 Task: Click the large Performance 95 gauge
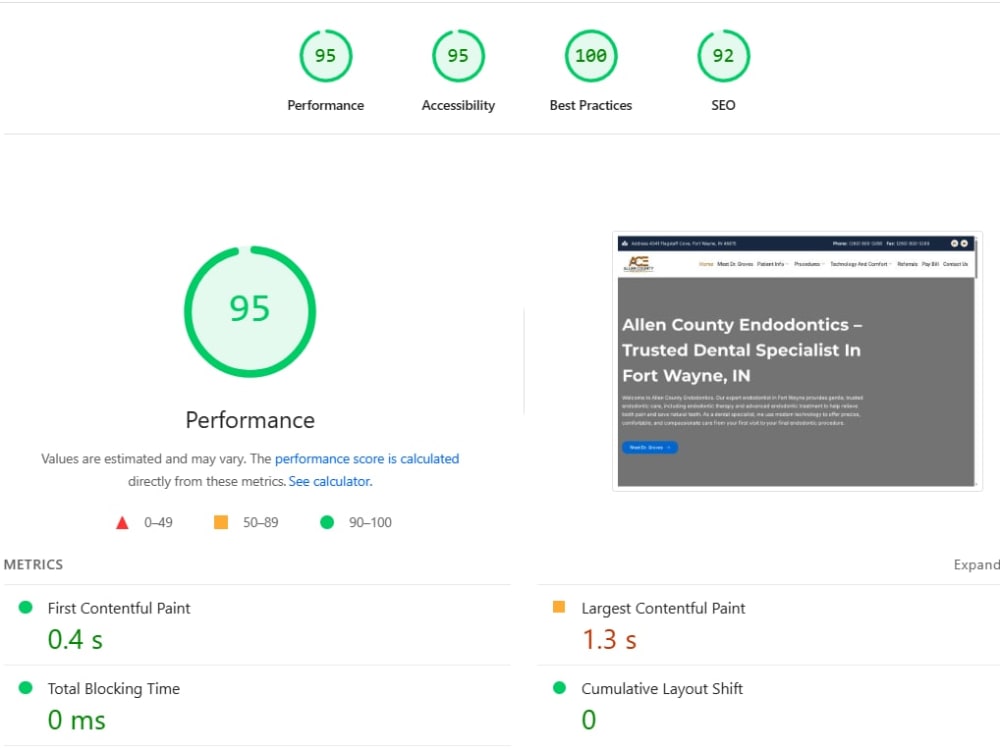[x=250, y=311]
